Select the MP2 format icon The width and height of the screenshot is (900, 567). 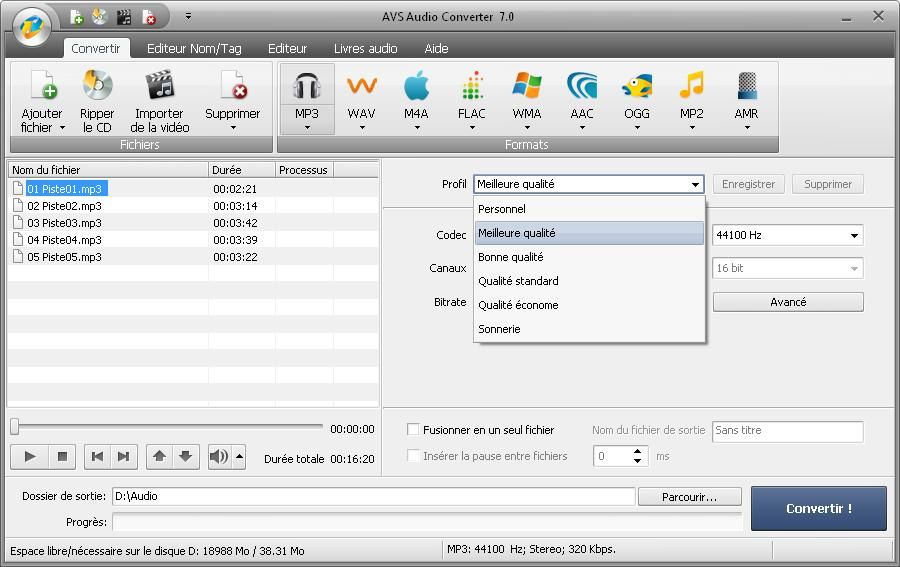(692, 86)
